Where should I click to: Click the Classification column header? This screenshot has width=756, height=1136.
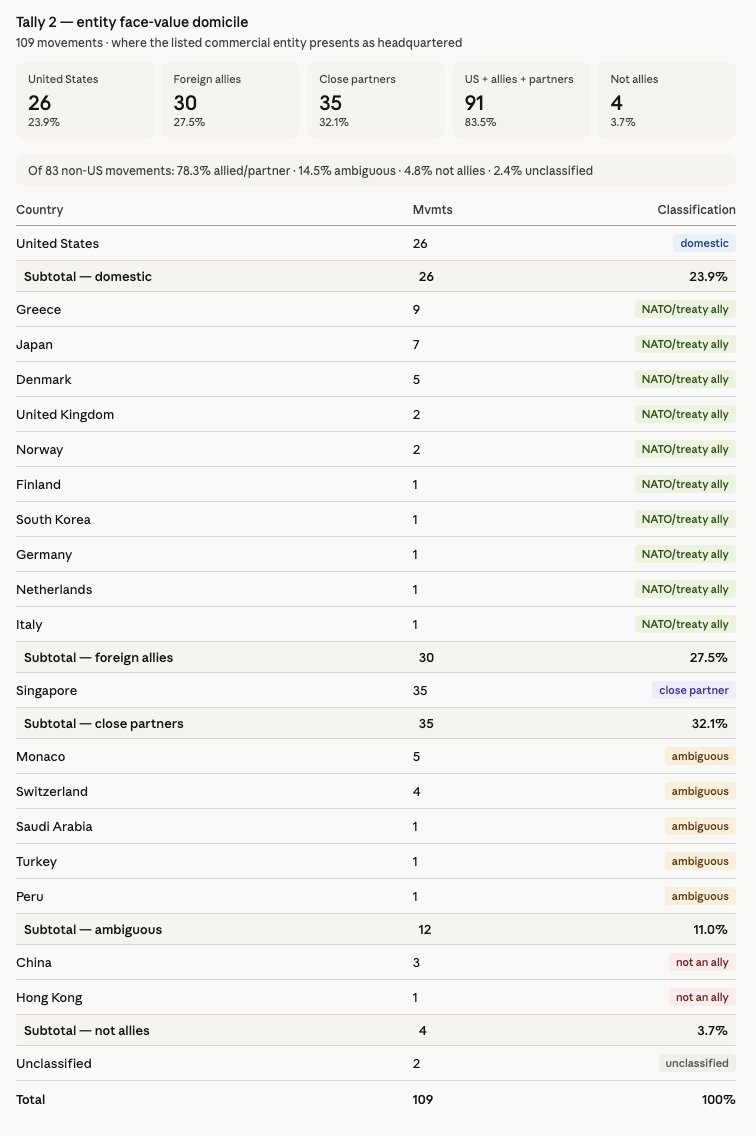(x=697, y=209)
